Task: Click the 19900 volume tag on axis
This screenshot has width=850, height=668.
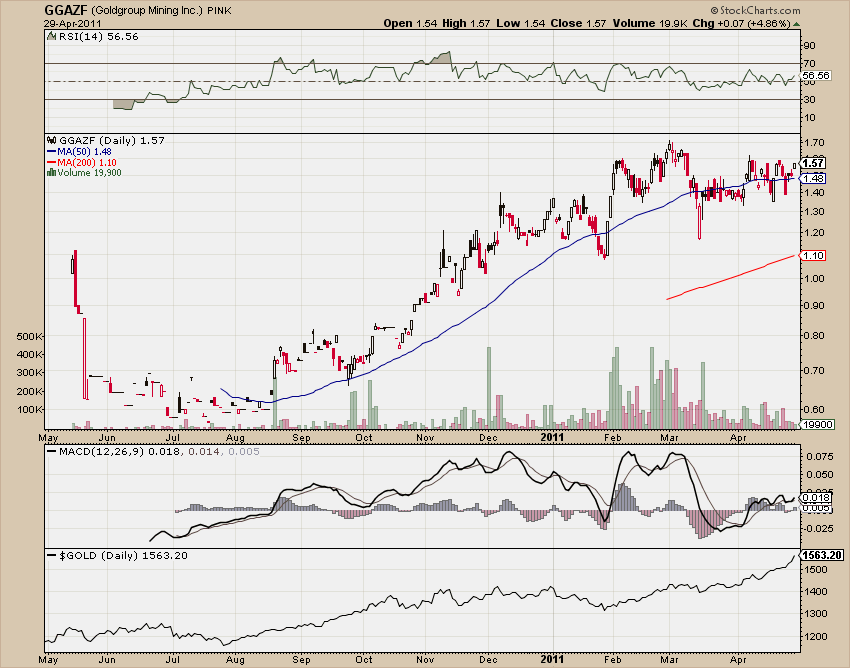Action: pos(817,425)
